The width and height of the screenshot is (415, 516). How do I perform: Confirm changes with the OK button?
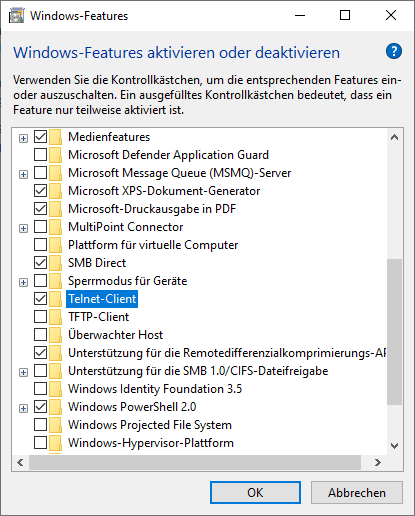point(255,492)
